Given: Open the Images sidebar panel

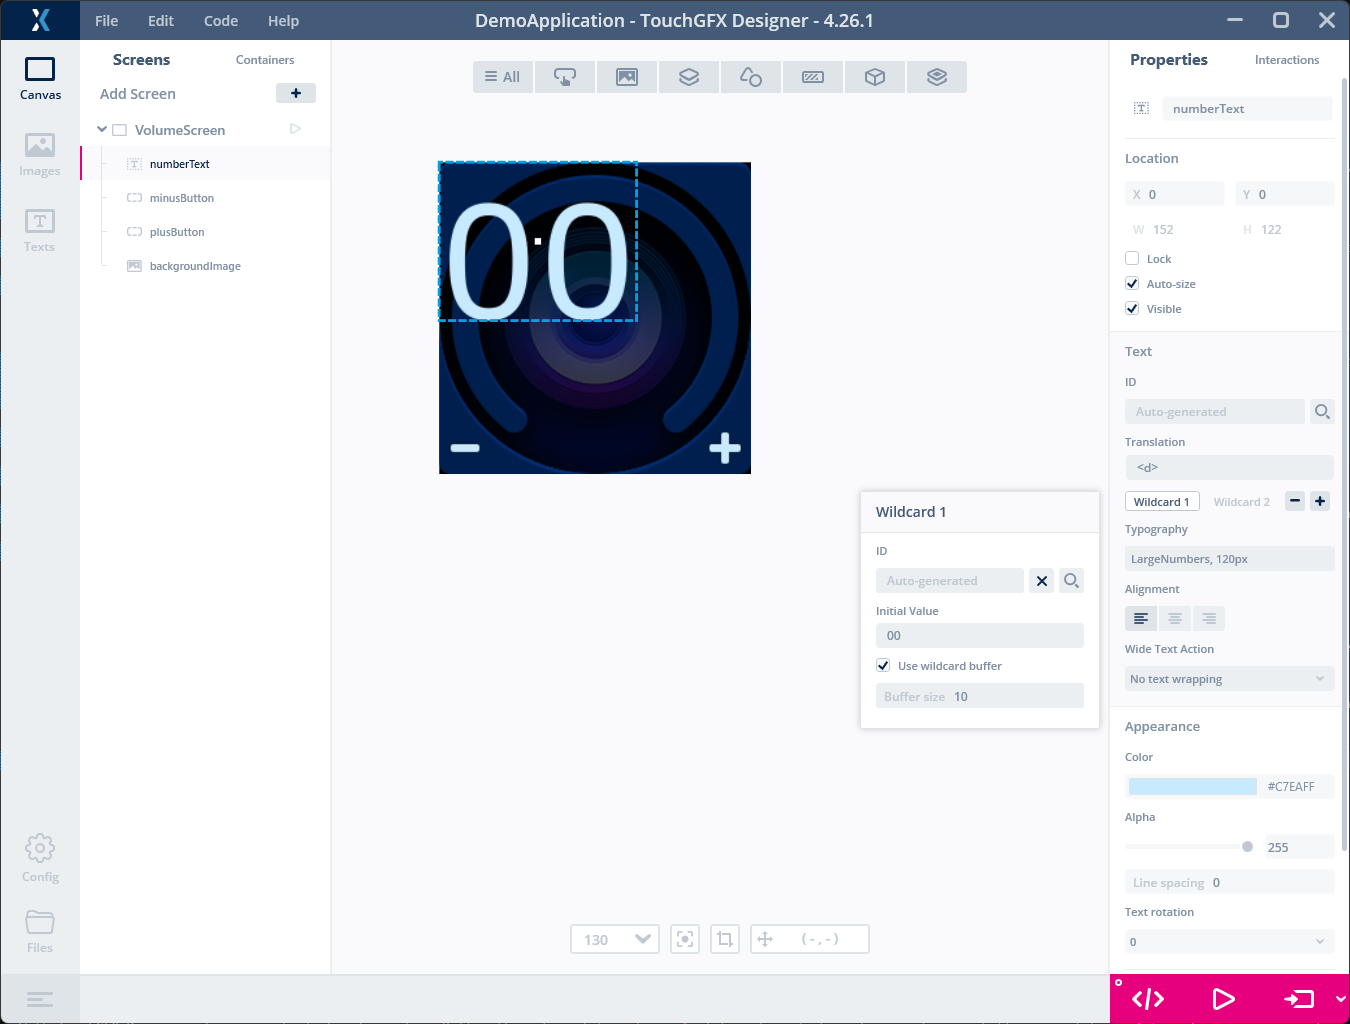Looking at the screenshot, I should (x=40, y=155).
